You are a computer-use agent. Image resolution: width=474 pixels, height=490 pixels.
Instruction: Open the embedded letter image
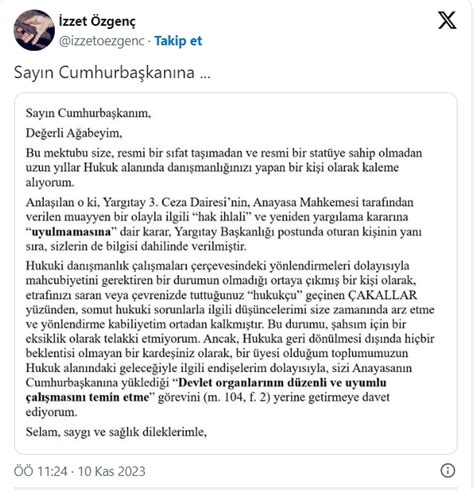point(236,273)
